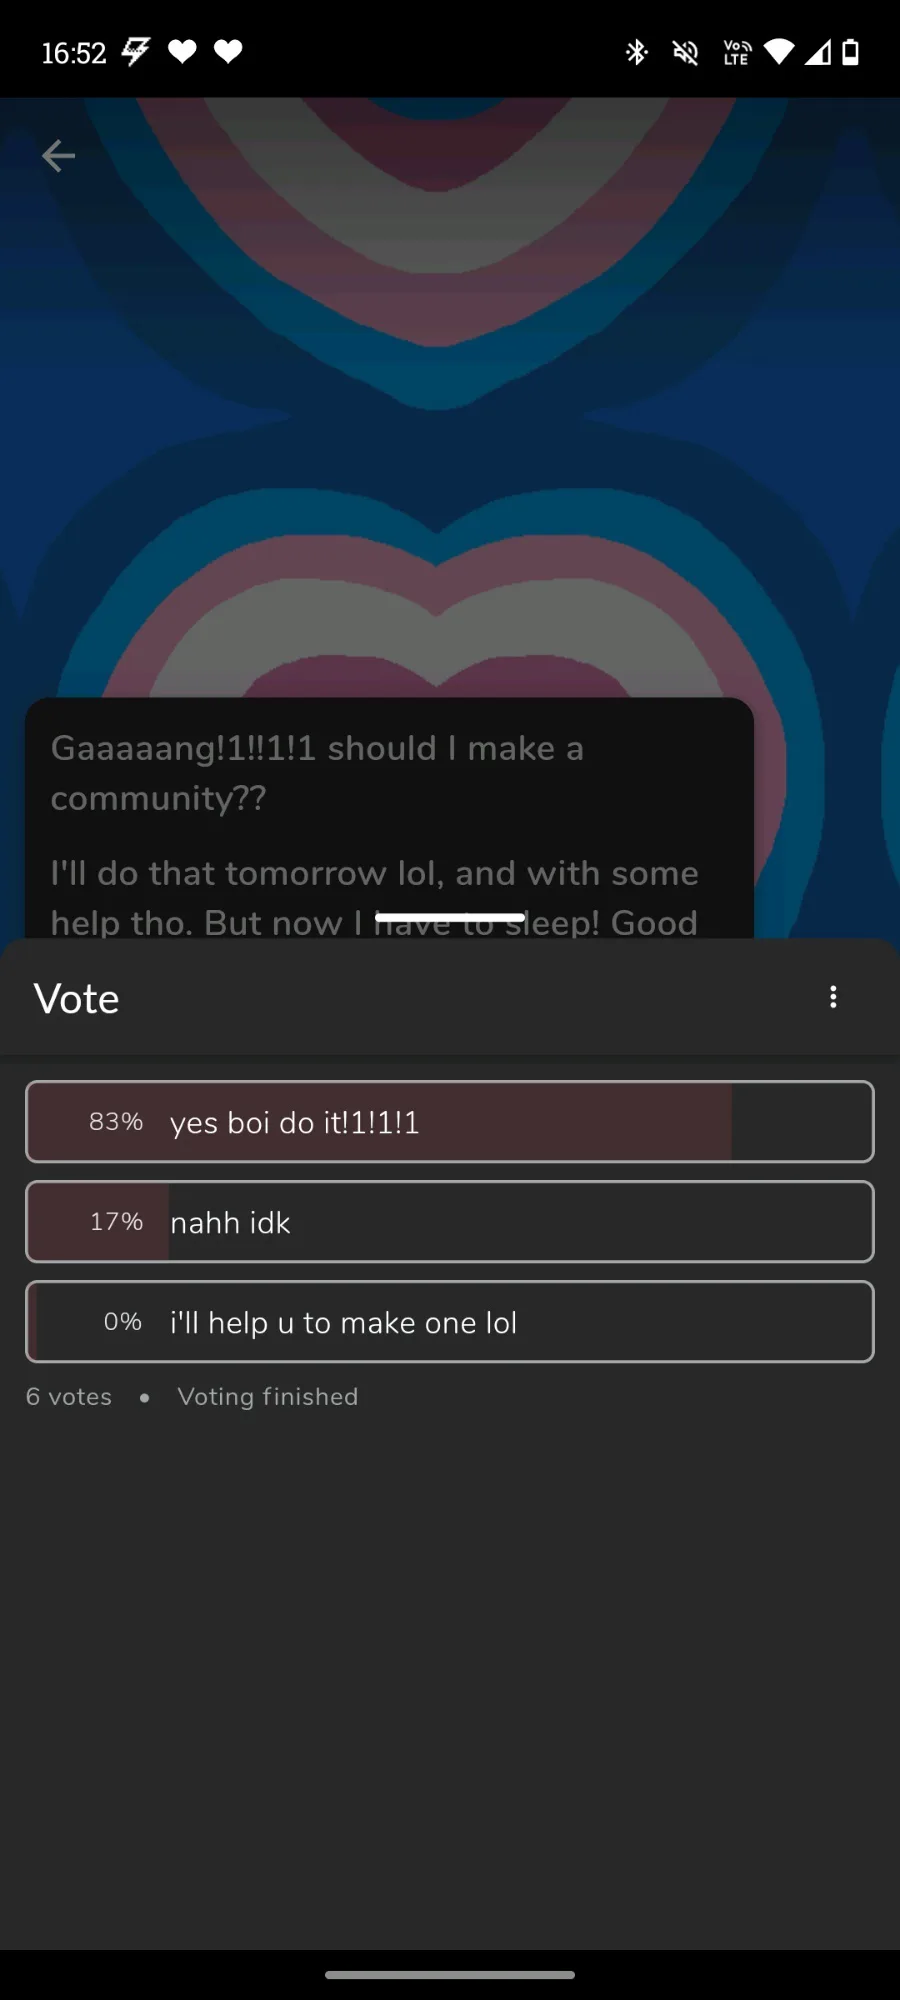Tap the Wi-Fi signal icon
This screenshot has width=900, height=2000.
[779, 52]
